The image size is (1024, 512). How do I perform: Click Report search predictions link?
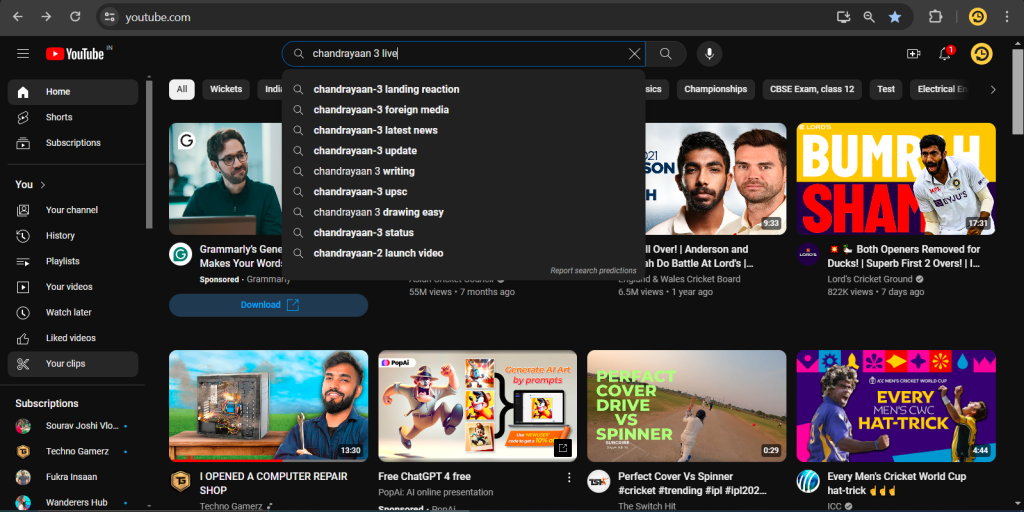[593, 270]
